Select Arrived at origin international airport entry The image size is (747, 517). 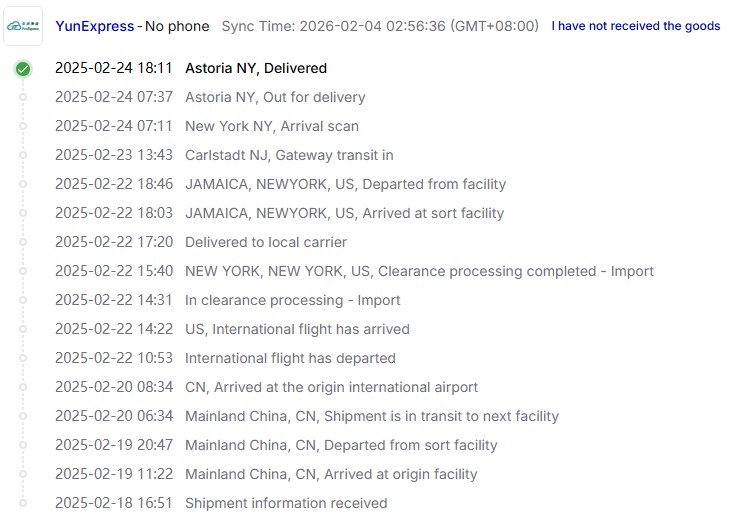[331, 388]
